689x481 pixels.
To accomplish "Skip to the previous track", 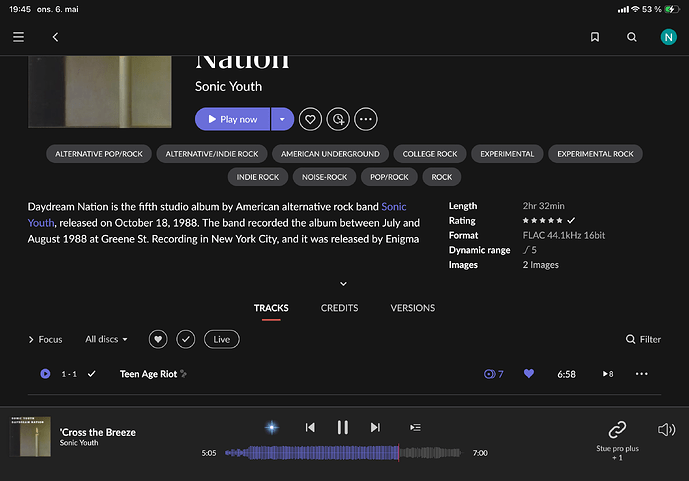I will click(310, 427).
